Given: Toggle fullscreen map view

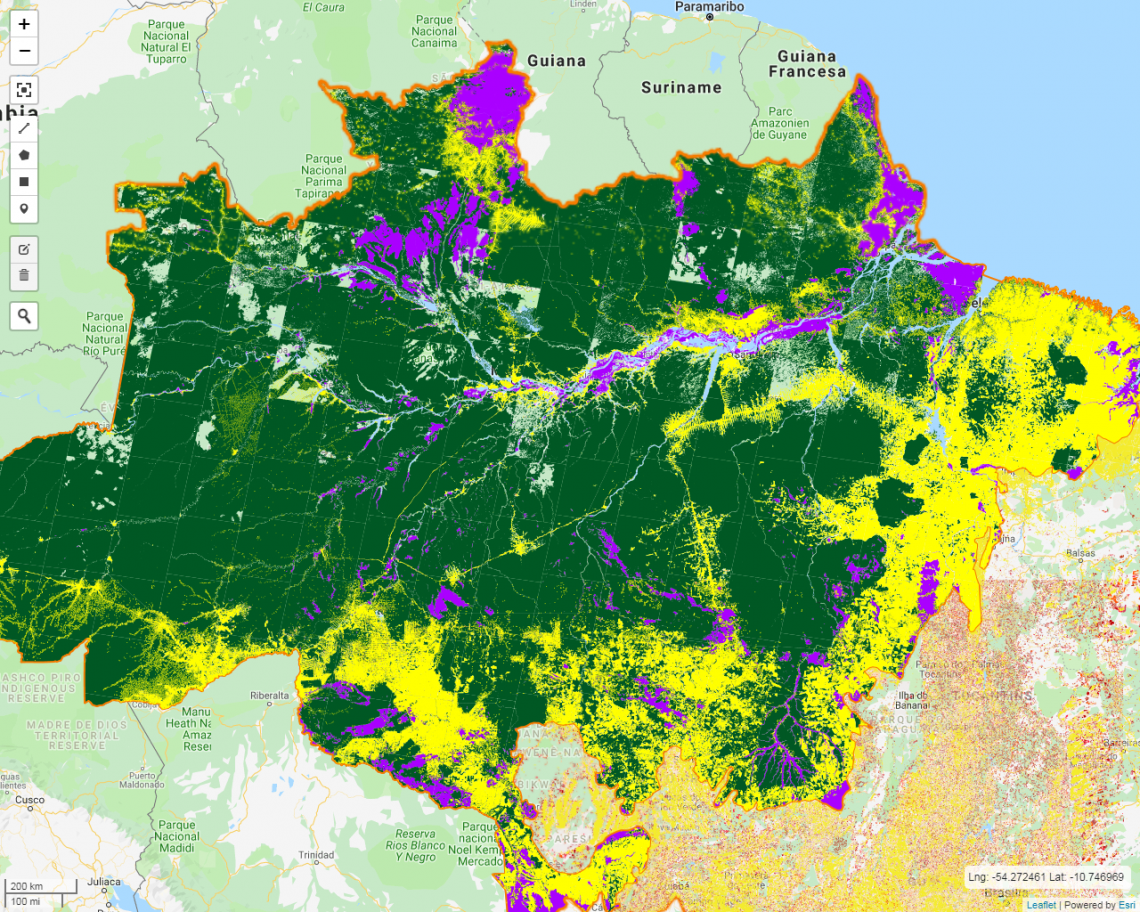Looking at the screenshot, I should click(x=24, y=90).
